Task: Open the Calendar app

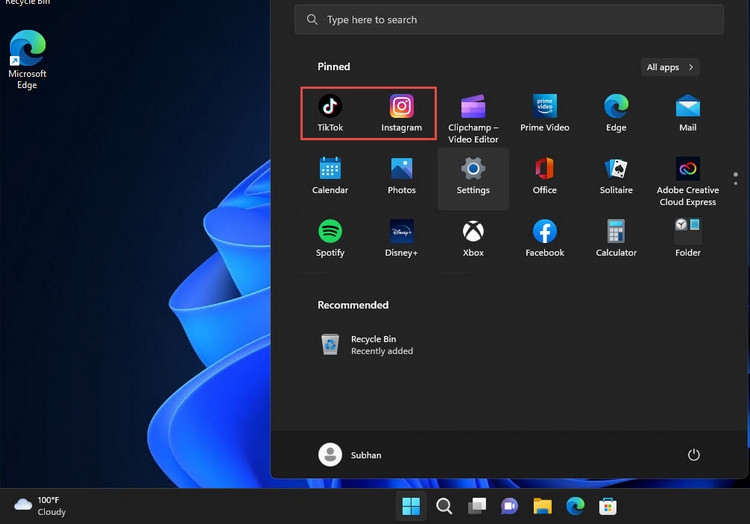Action: 330,176
